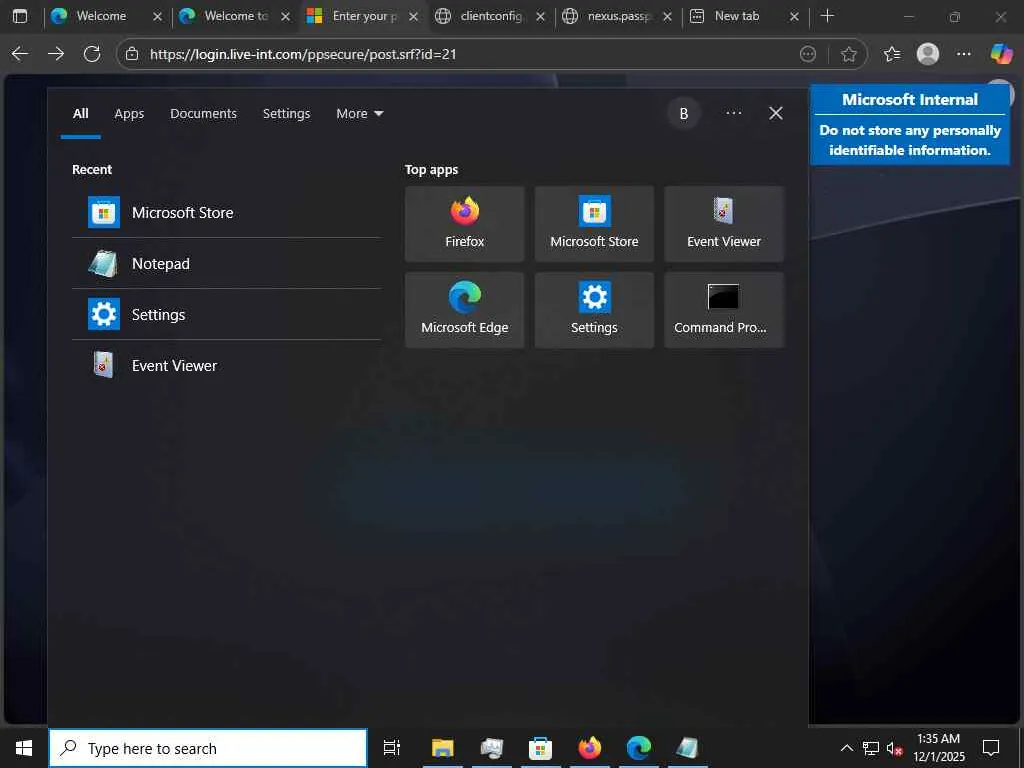This screenshot has width=1024, height=768.
Task: View site information lock icon
Action: point(132,54)
